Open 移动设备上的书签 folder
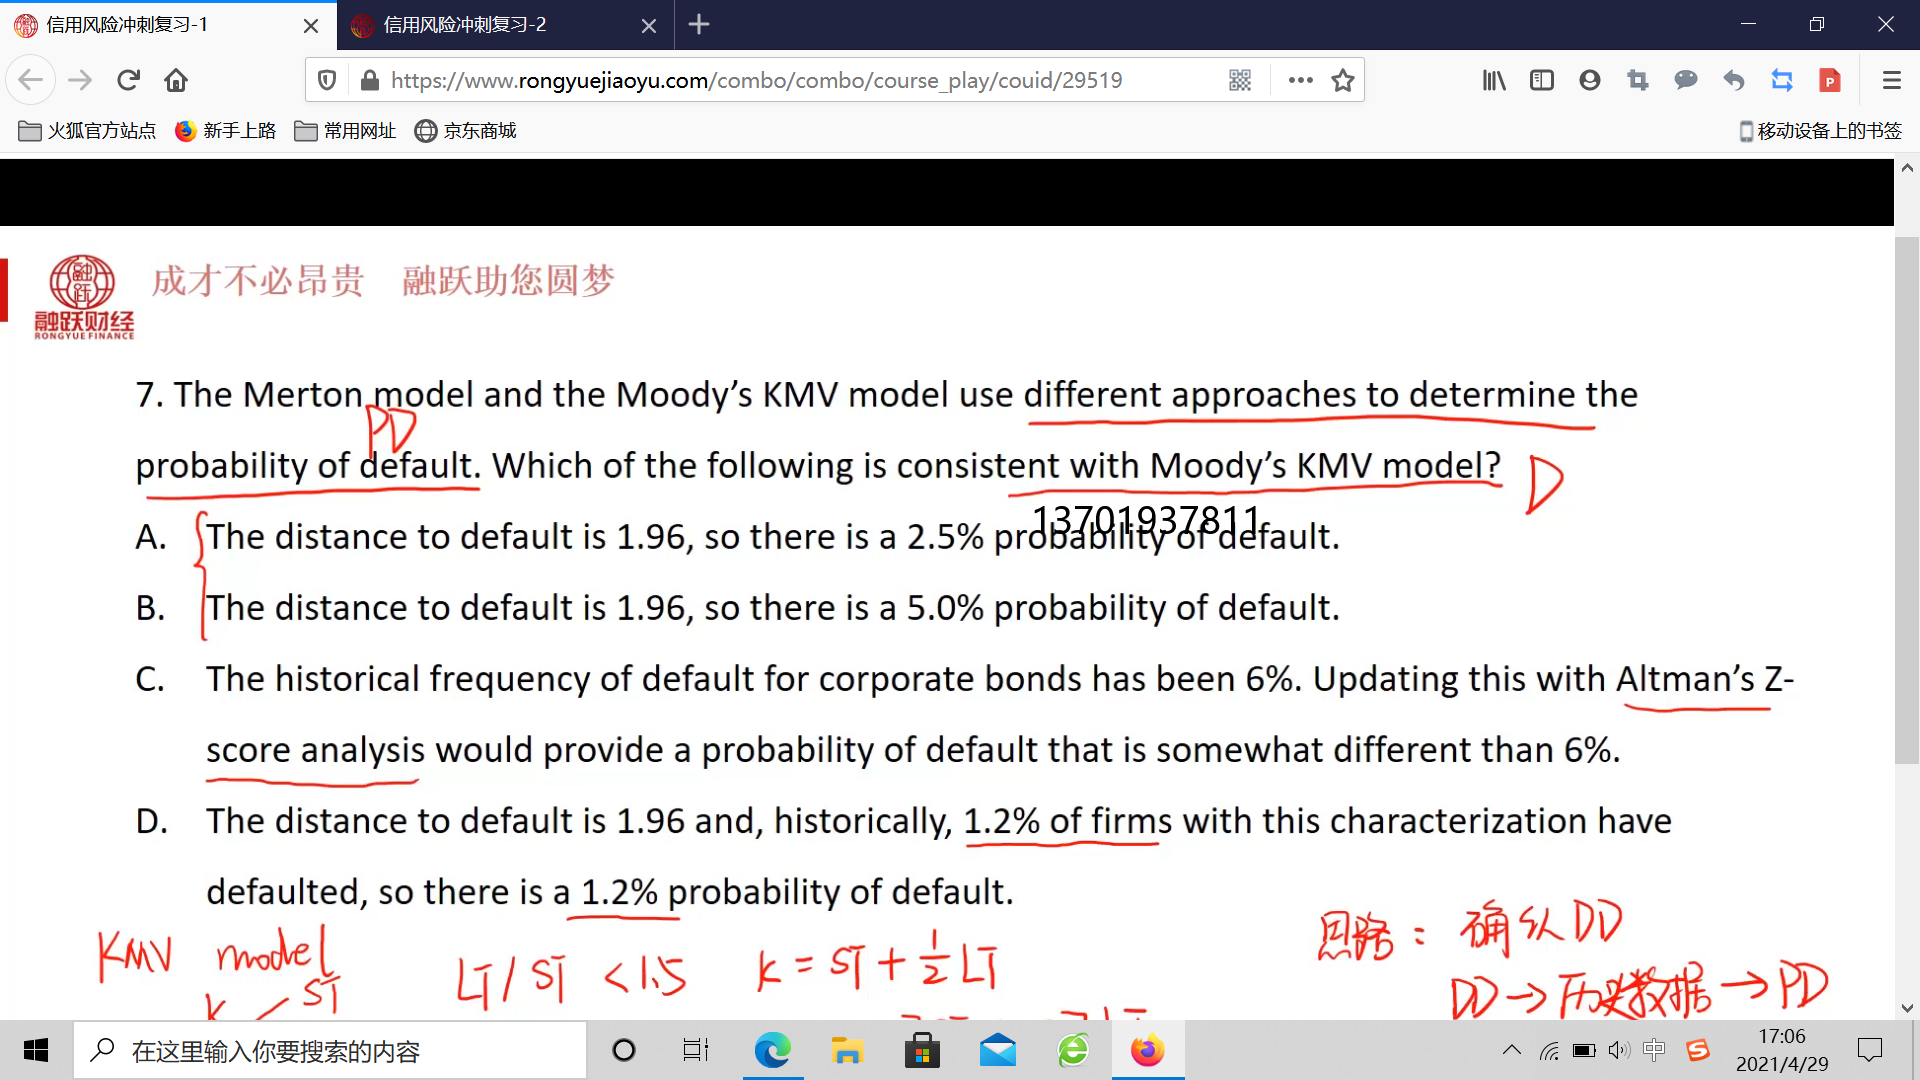 pyautogui.click(x=1820, y=131)
